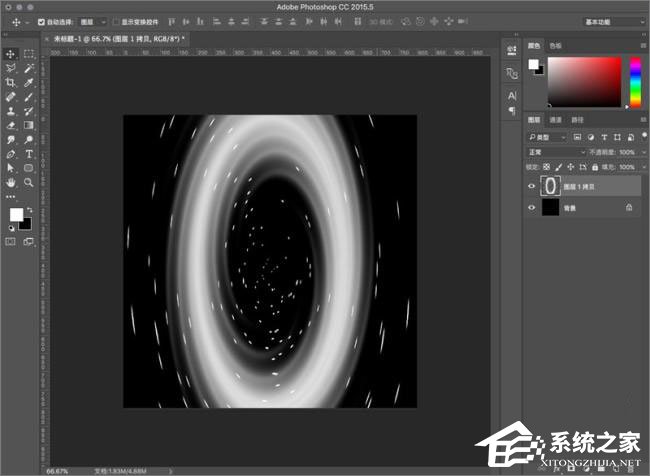Switch to the 通道 tab

[557, 120]
